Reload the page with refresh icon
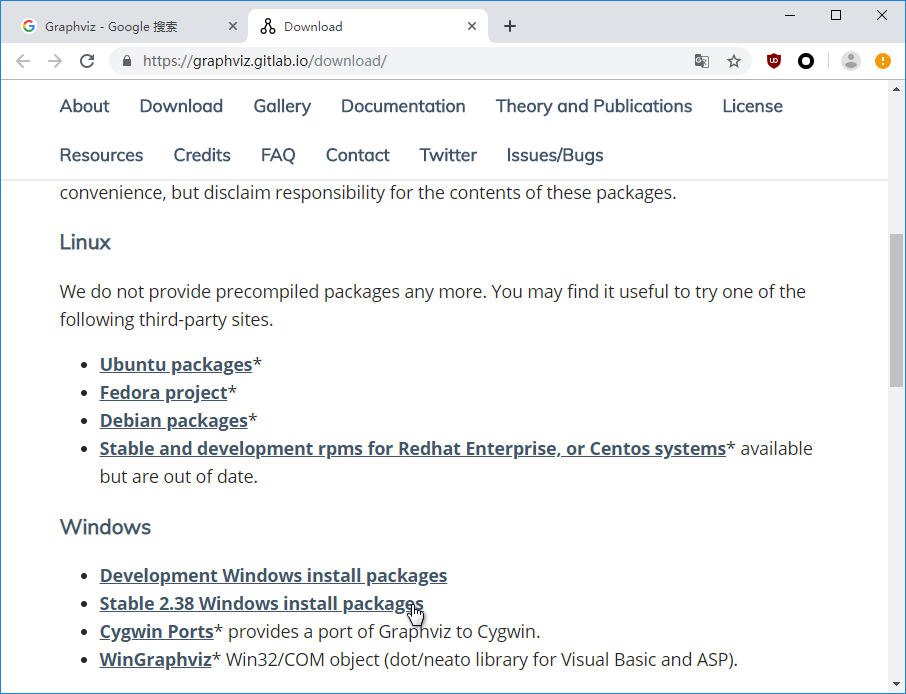This screenshot has height=694, width=906. click(87, 61)
